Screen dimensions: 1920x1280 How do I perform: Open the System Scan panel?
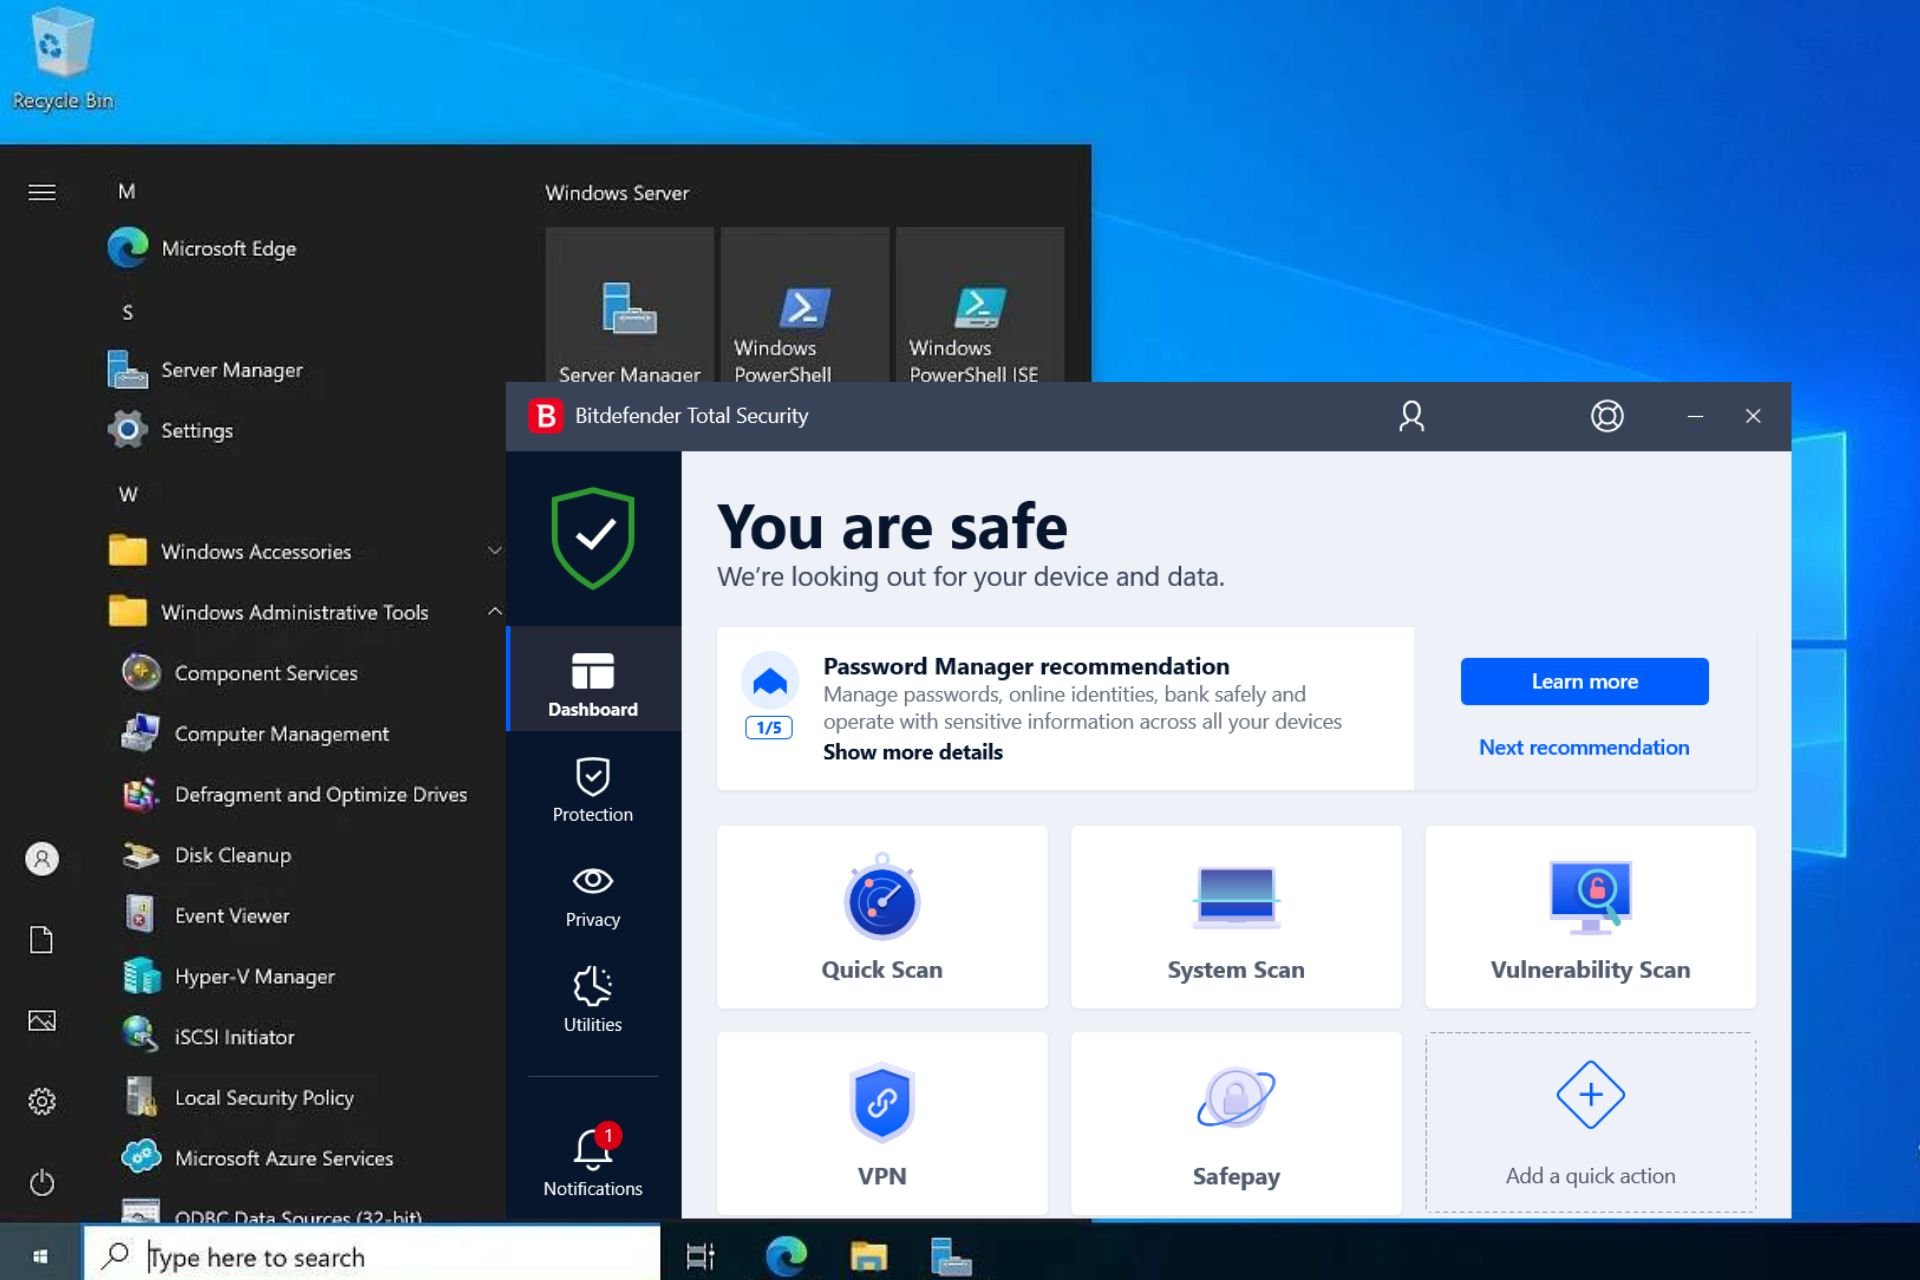click(x=1236, y=916)
